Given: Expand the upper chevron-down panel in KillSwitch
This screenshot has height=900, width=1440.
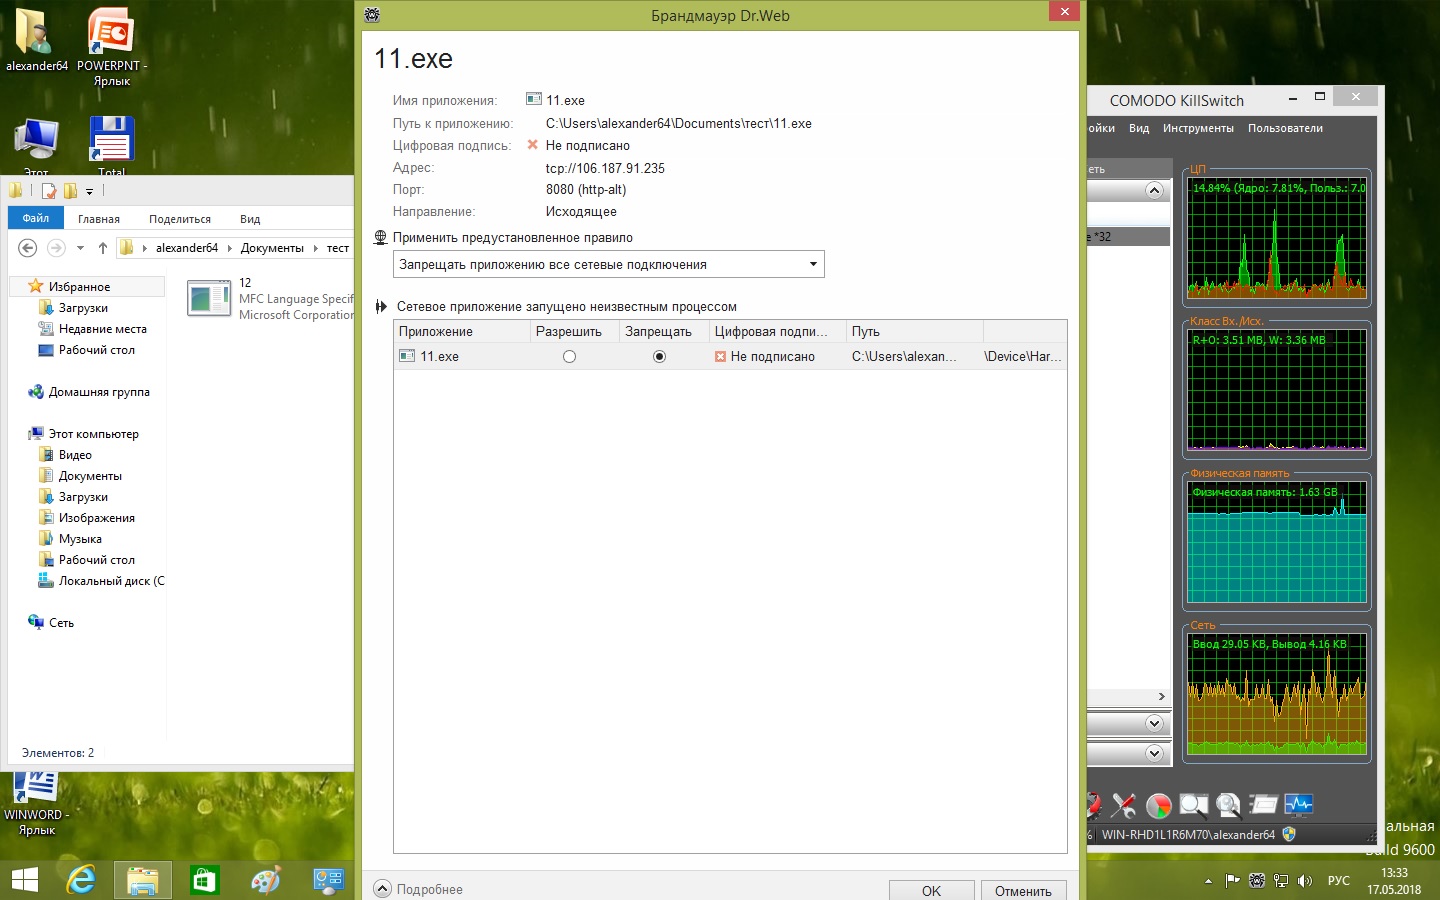Looking at the screenshot, I should [x=1154, y=723].
